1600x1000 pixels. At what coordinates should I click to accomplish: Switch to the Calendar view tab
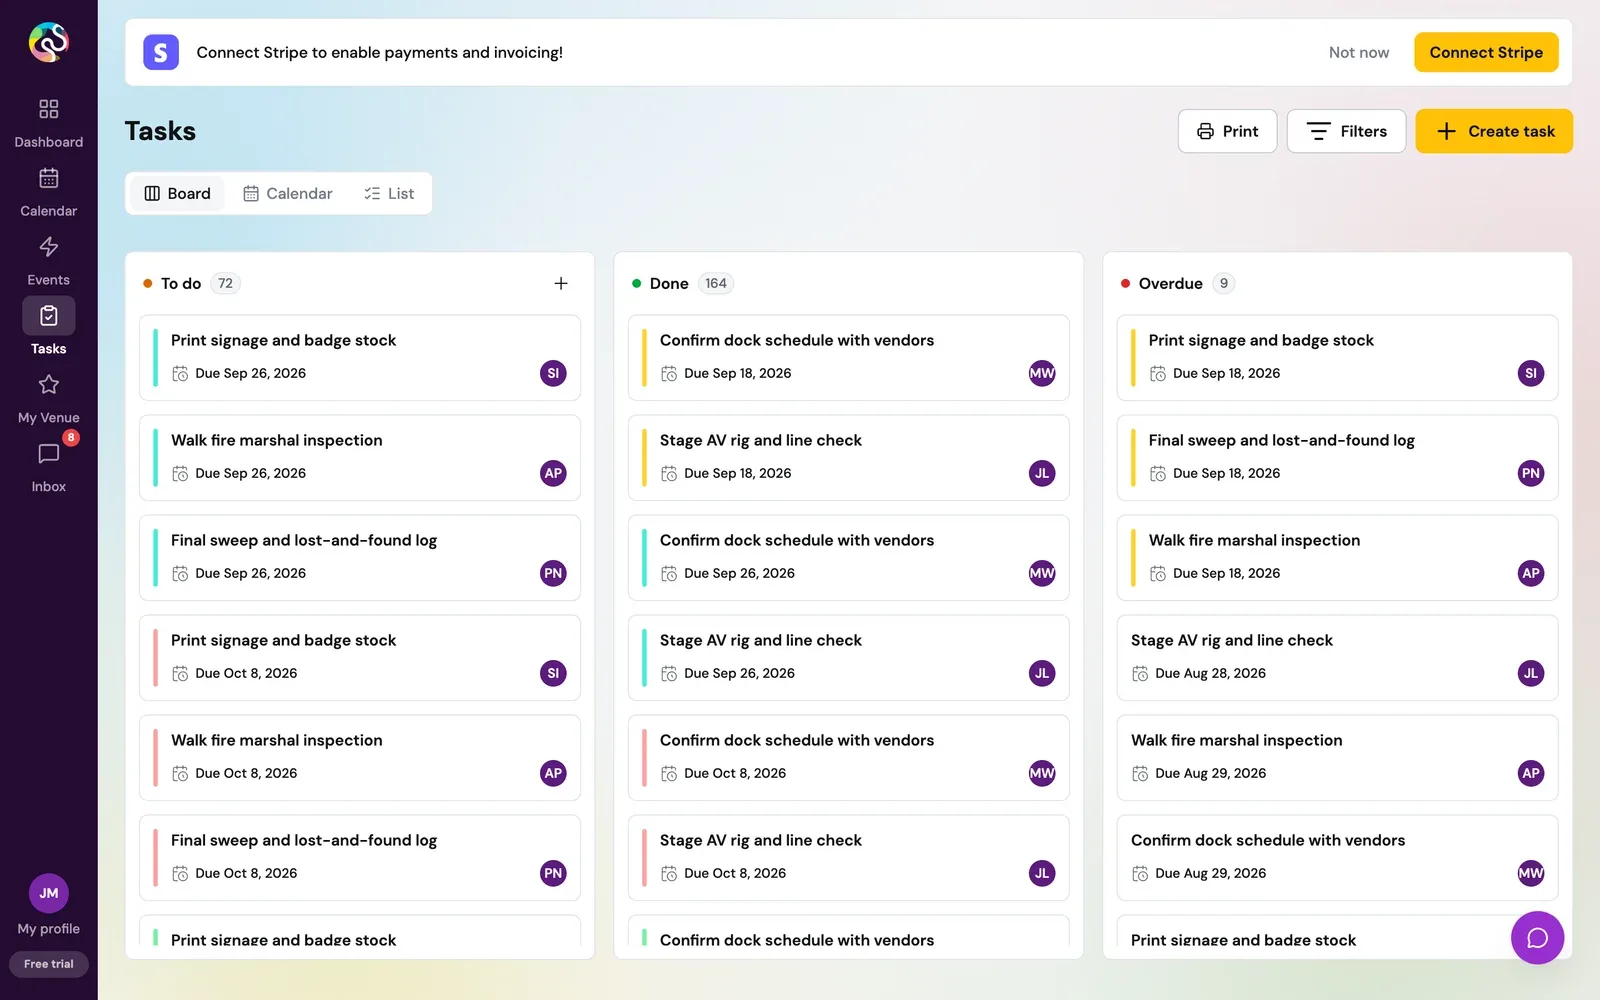pyautogui.click(x=288, y=193)
